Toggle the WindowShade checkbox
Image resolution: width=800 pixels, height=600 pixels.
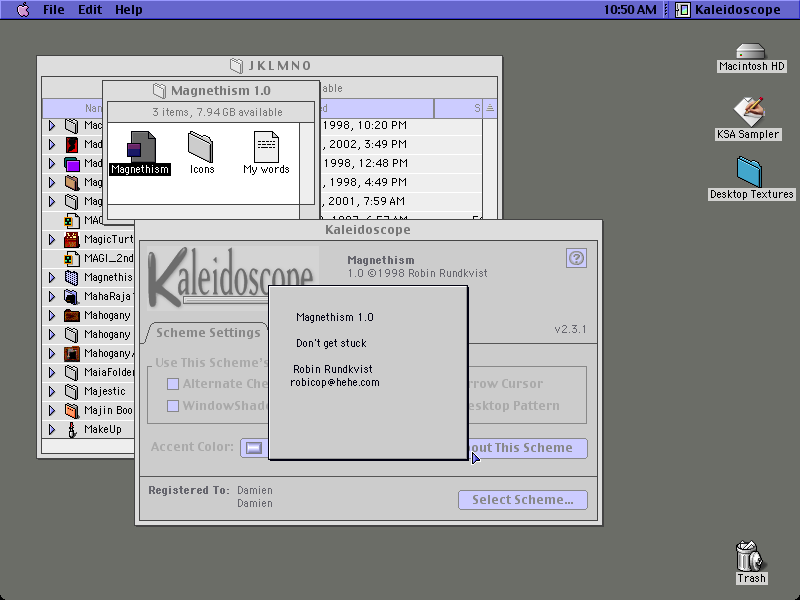coord(173,406)
